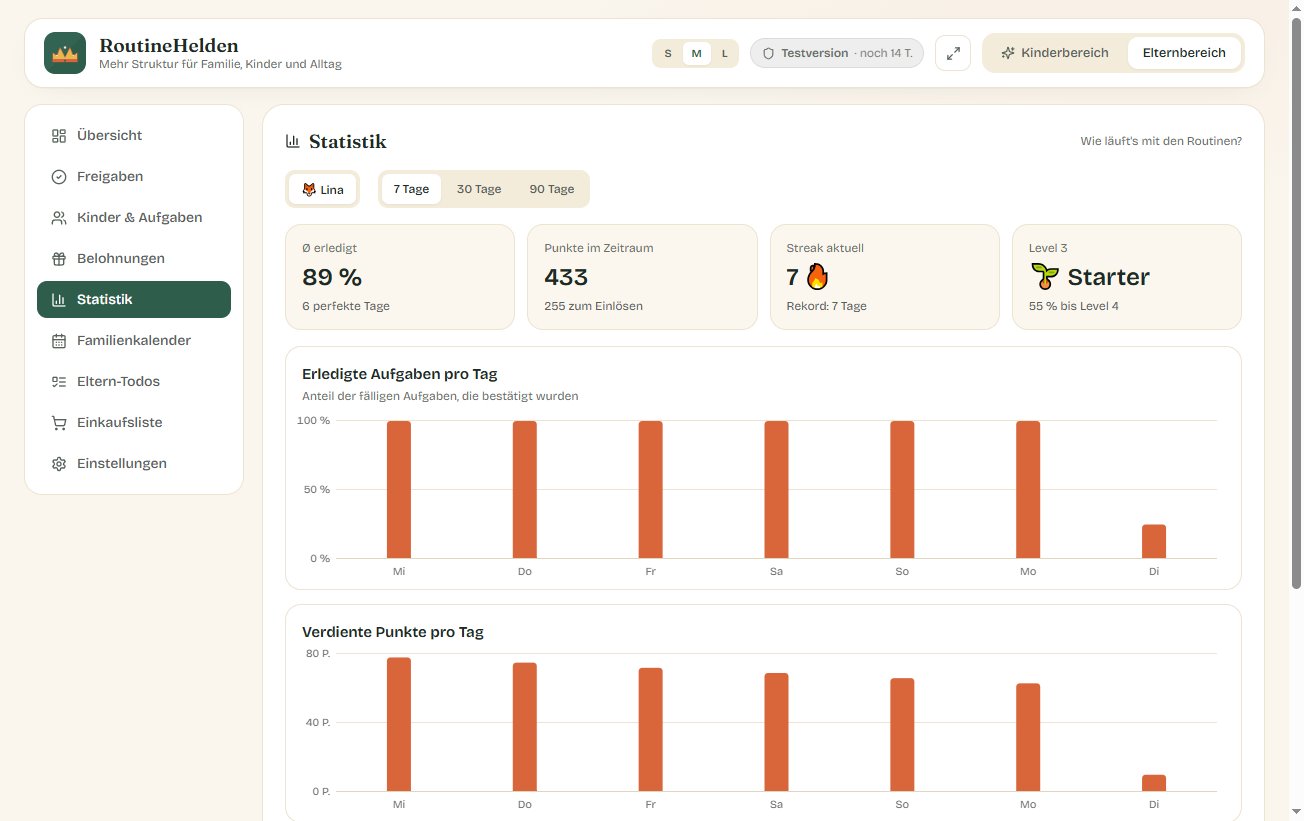Open fullscreen via expand arrows icon
Screen dimensions: 1304x821
click(953, 53)
